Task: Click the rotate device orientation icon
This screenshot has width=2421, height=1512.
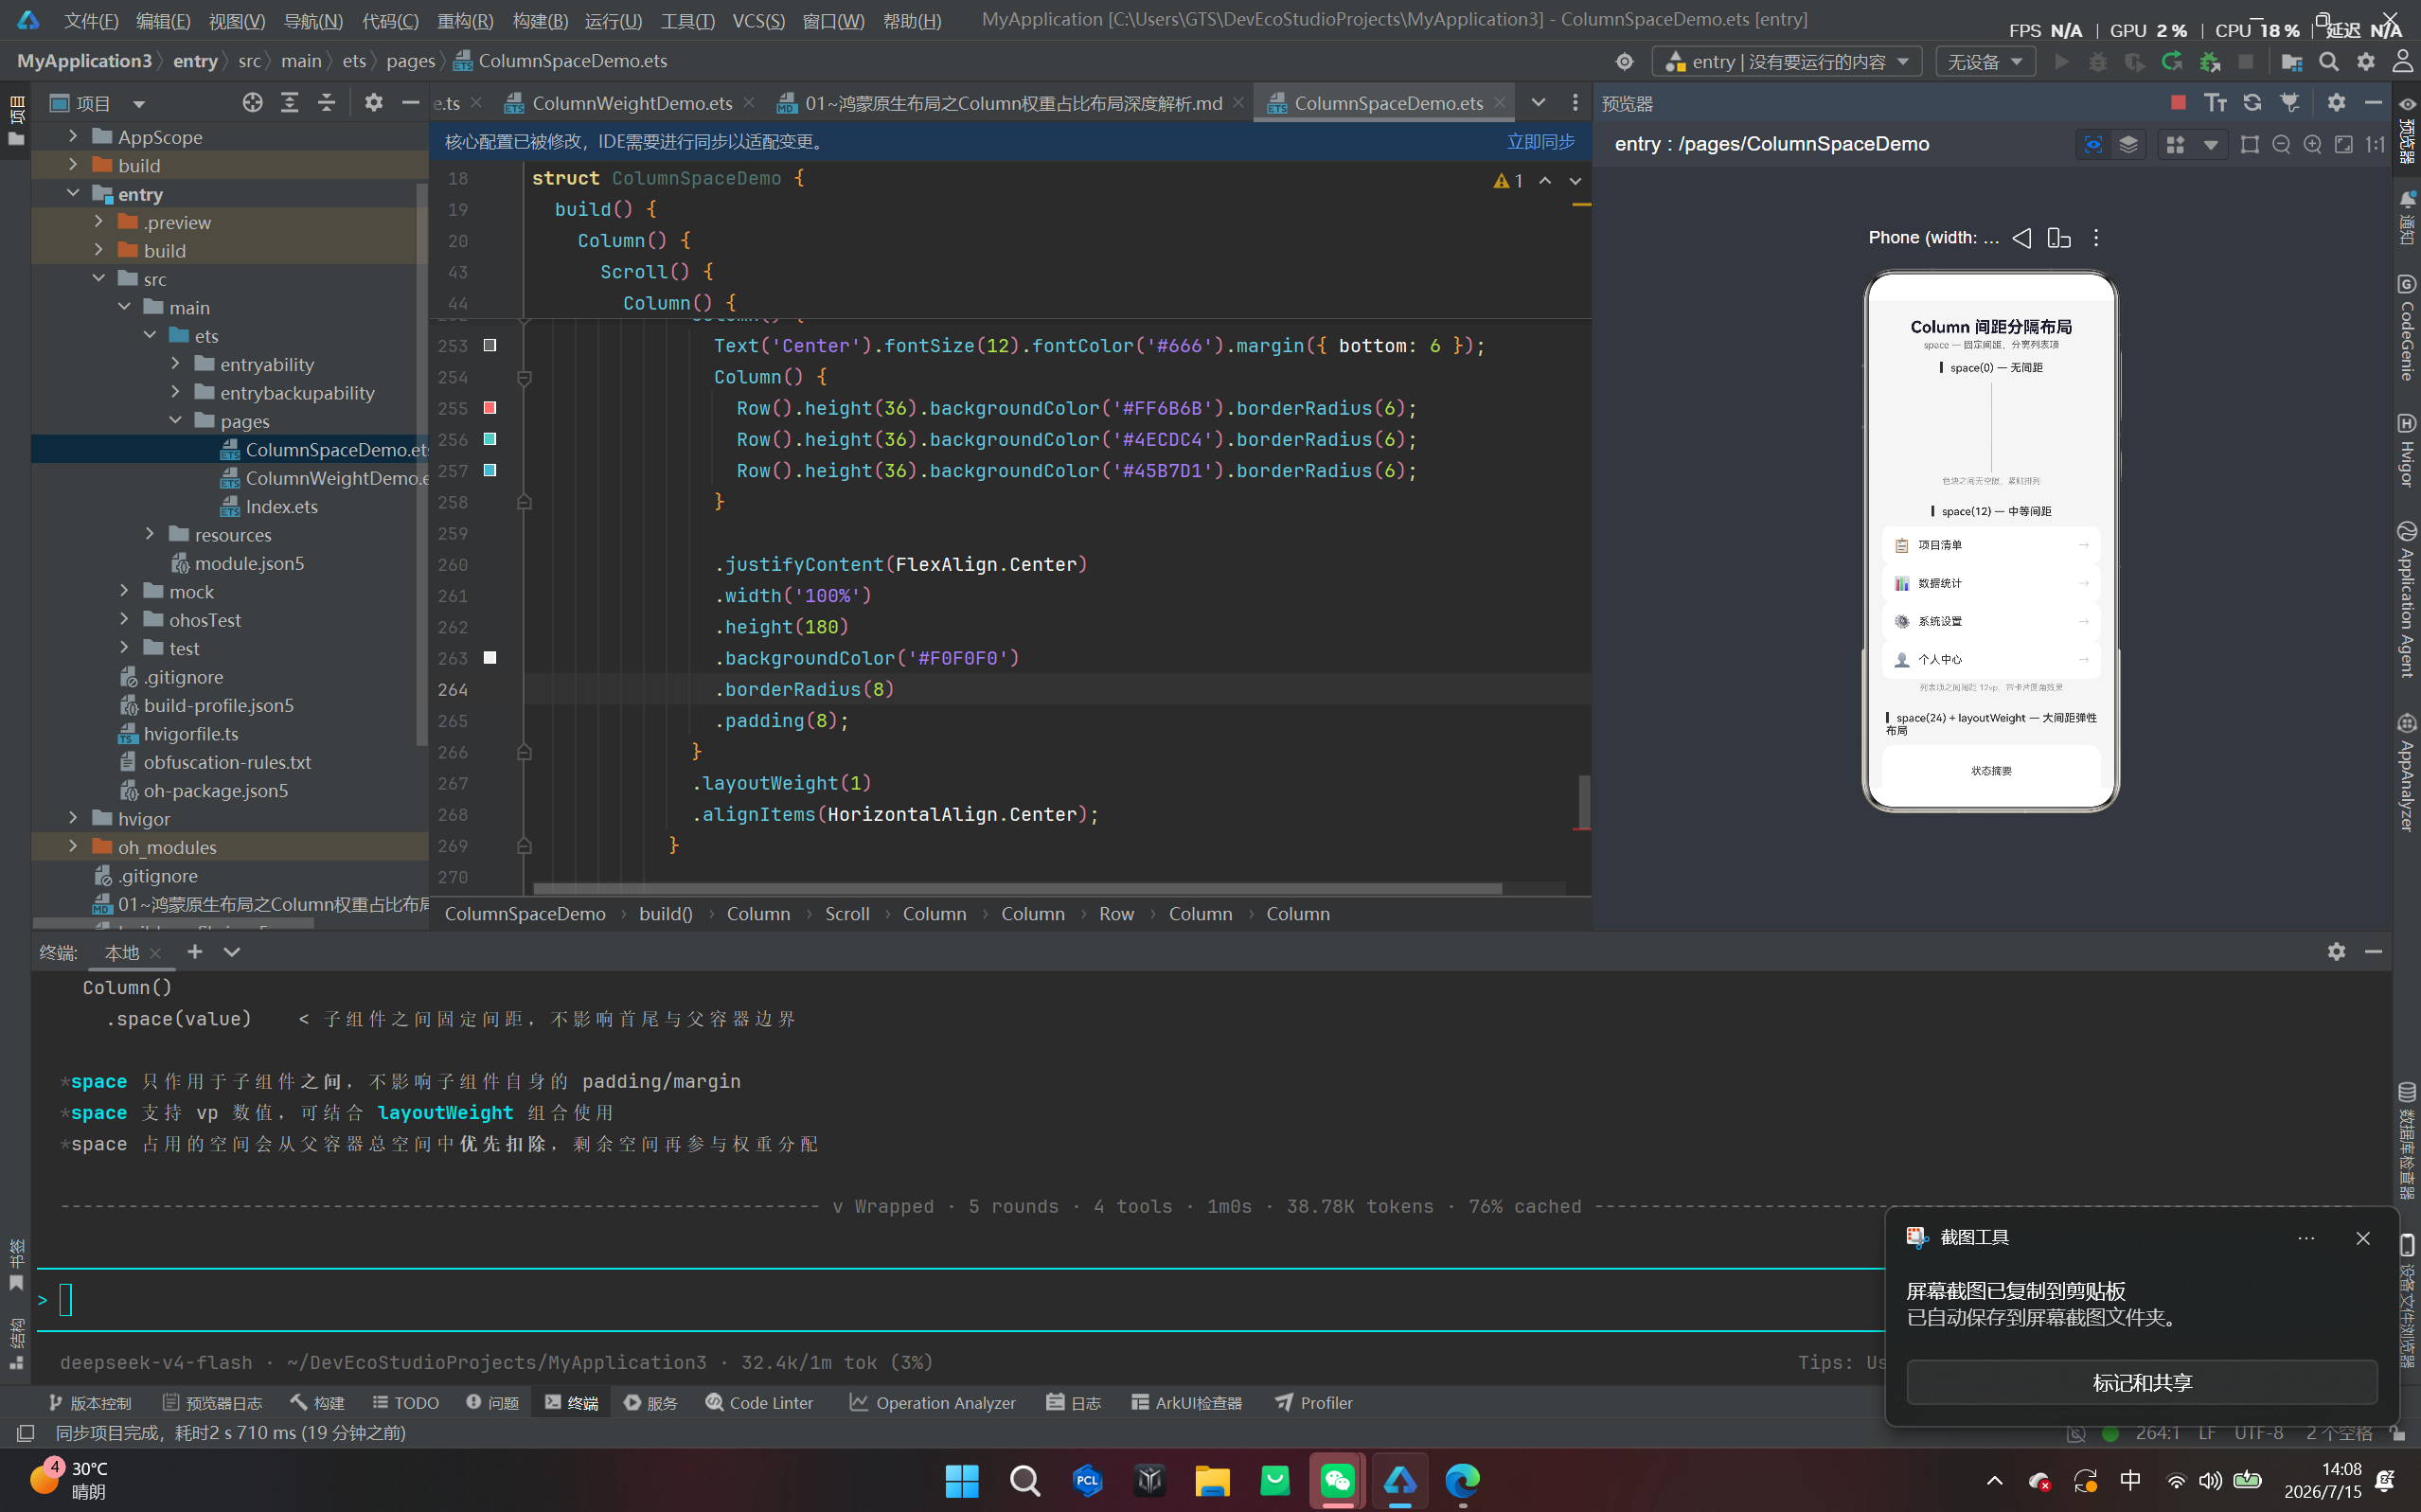Action: (x=2058, y=238)
